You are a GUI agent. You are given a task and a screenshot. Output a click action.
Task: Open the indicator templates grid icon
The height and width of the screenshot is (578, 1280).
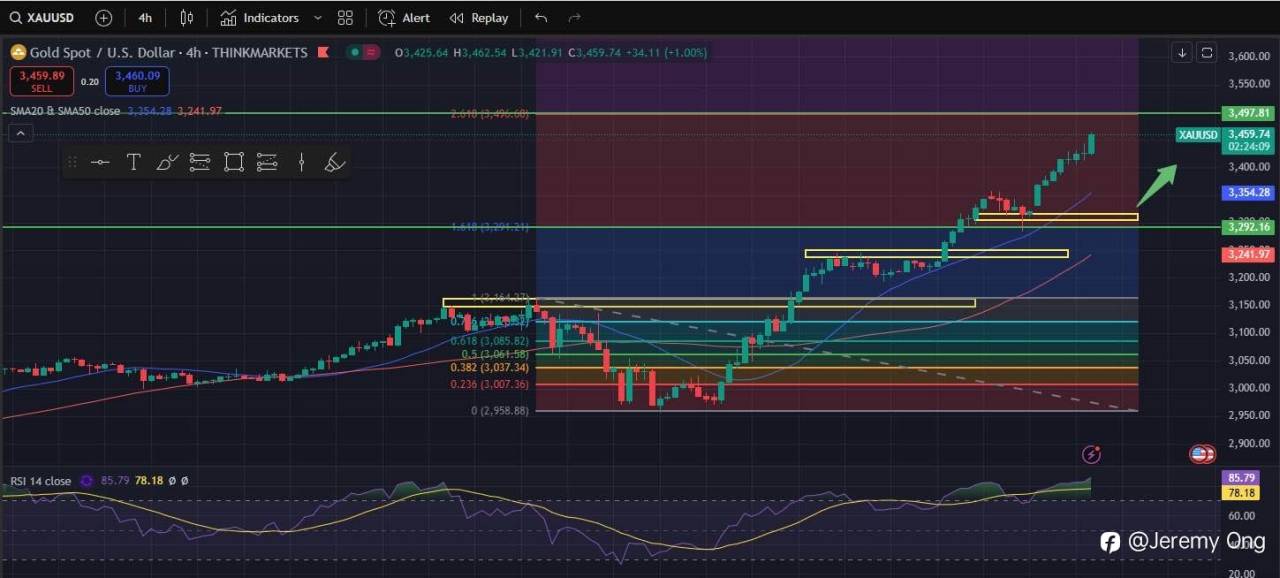(x=346, y=18)
